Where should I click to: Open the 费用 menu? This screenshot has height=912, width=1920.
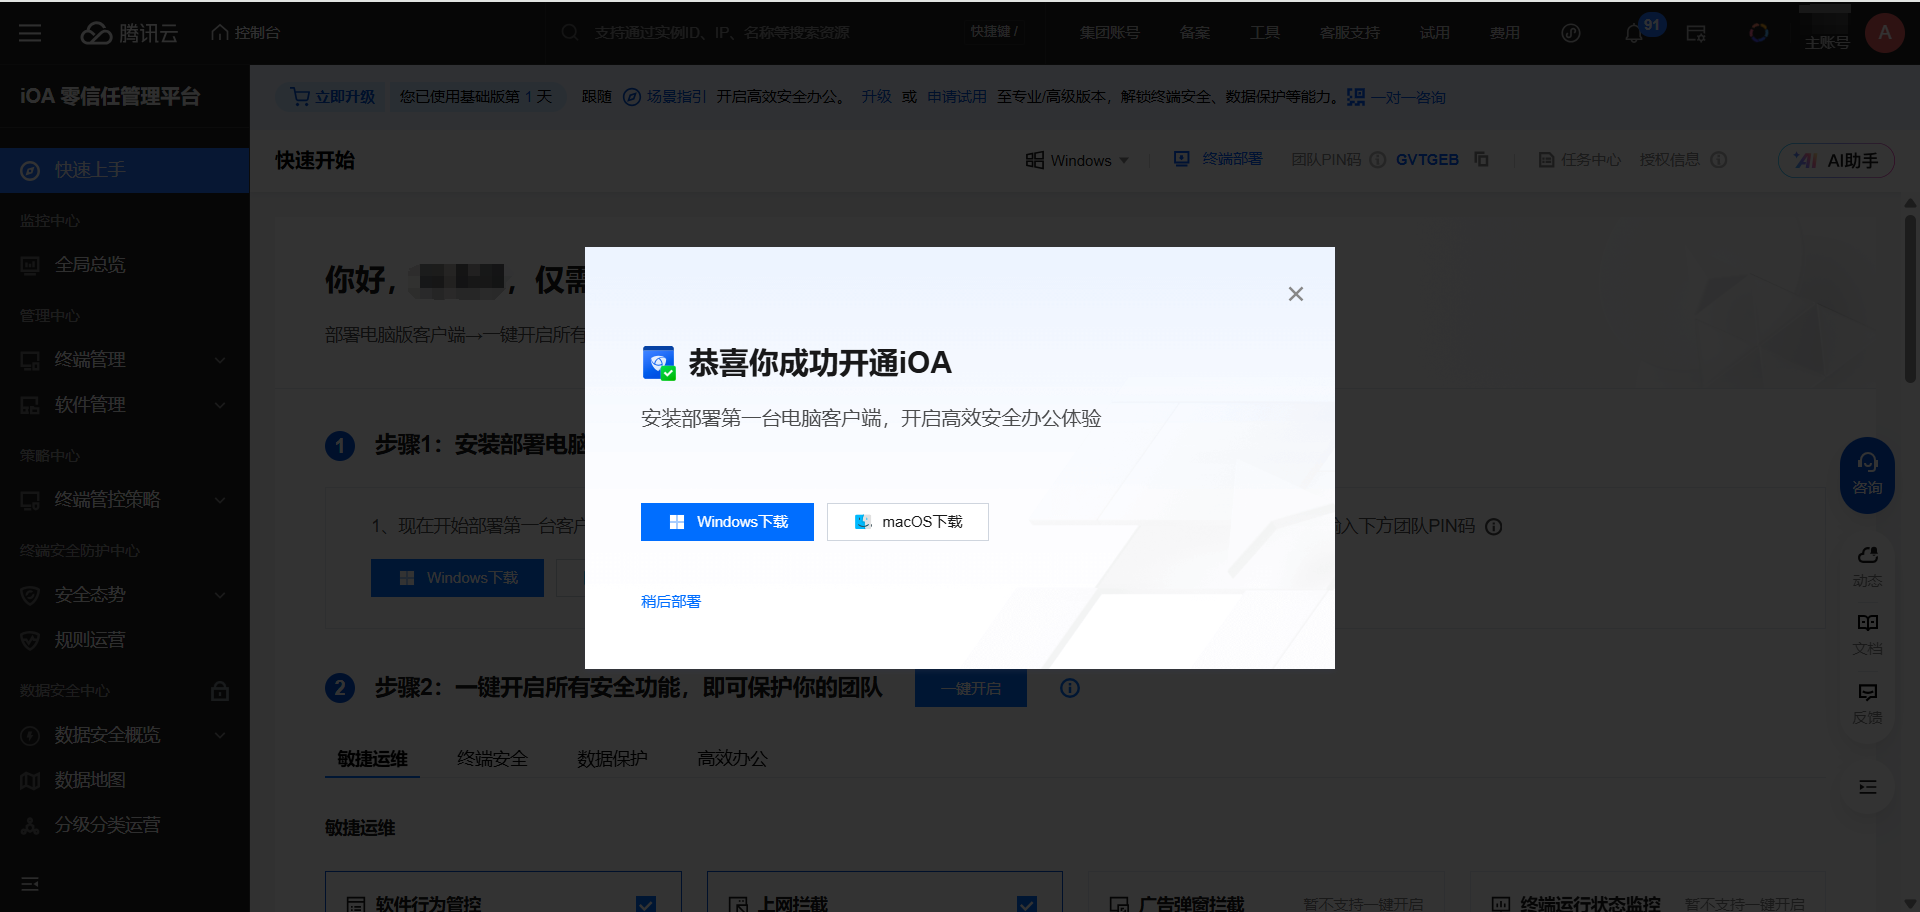1504,33
